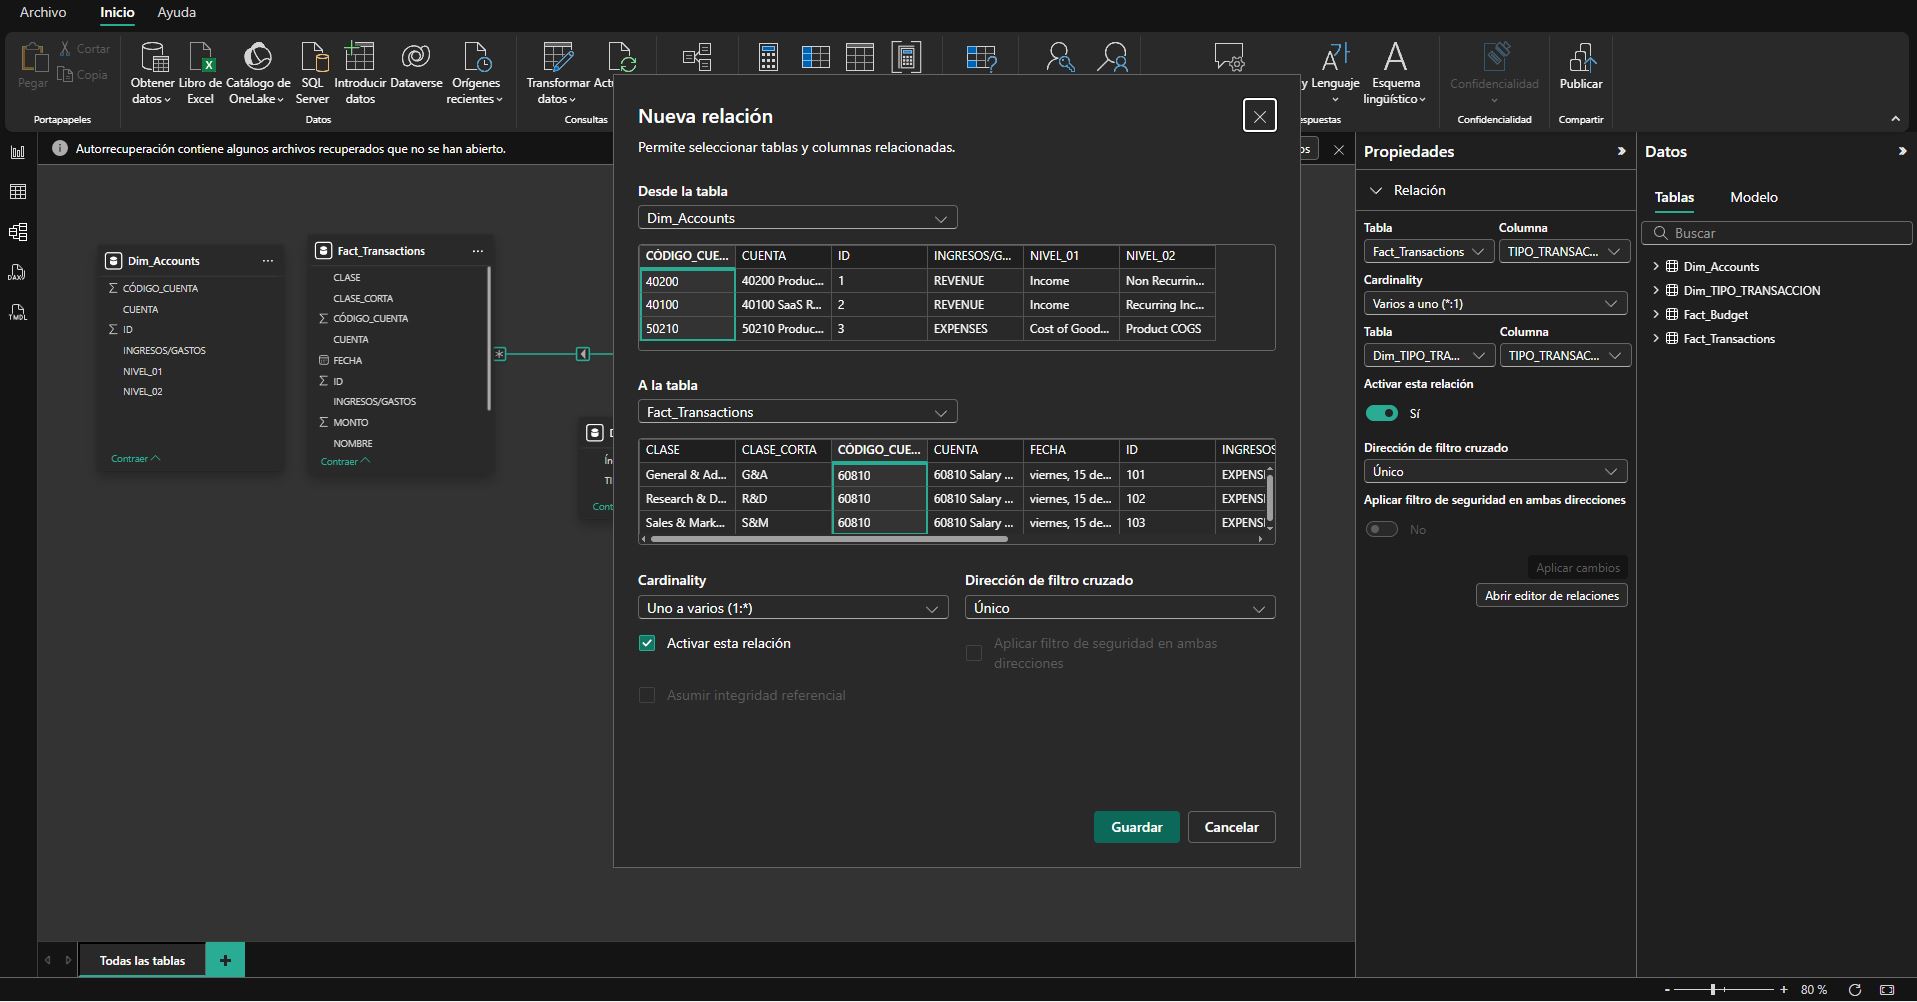Click Transformar datos icon
The width and height of the screenshot is (1917, 1002).
(558, 58)
